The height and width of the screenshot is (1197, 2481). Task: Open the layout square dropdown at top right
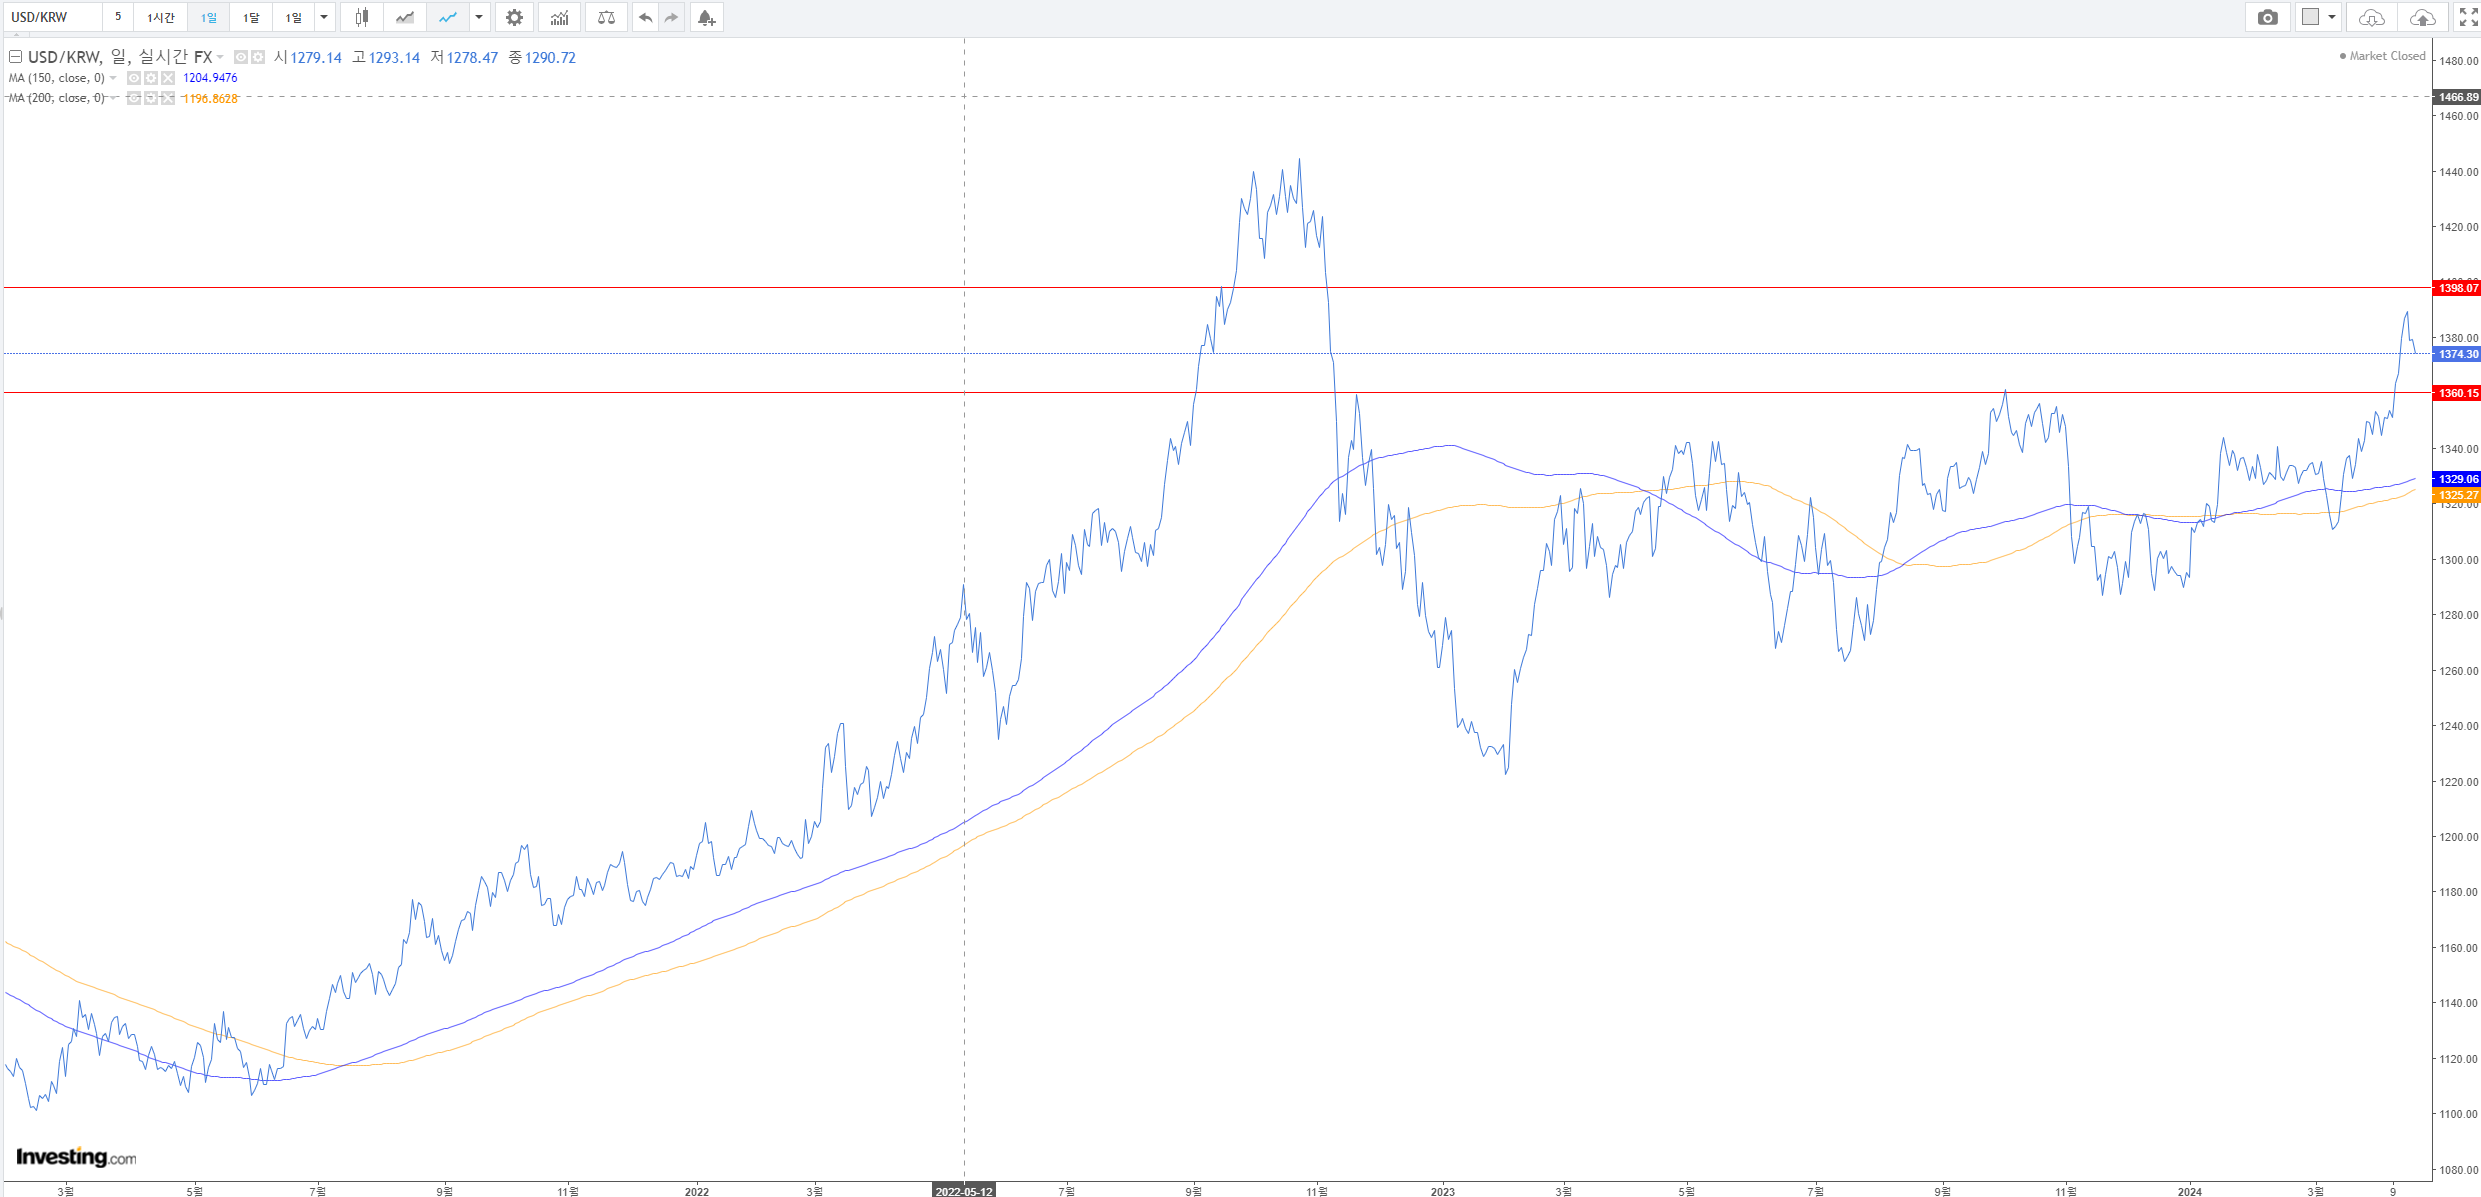[2318, 17]
